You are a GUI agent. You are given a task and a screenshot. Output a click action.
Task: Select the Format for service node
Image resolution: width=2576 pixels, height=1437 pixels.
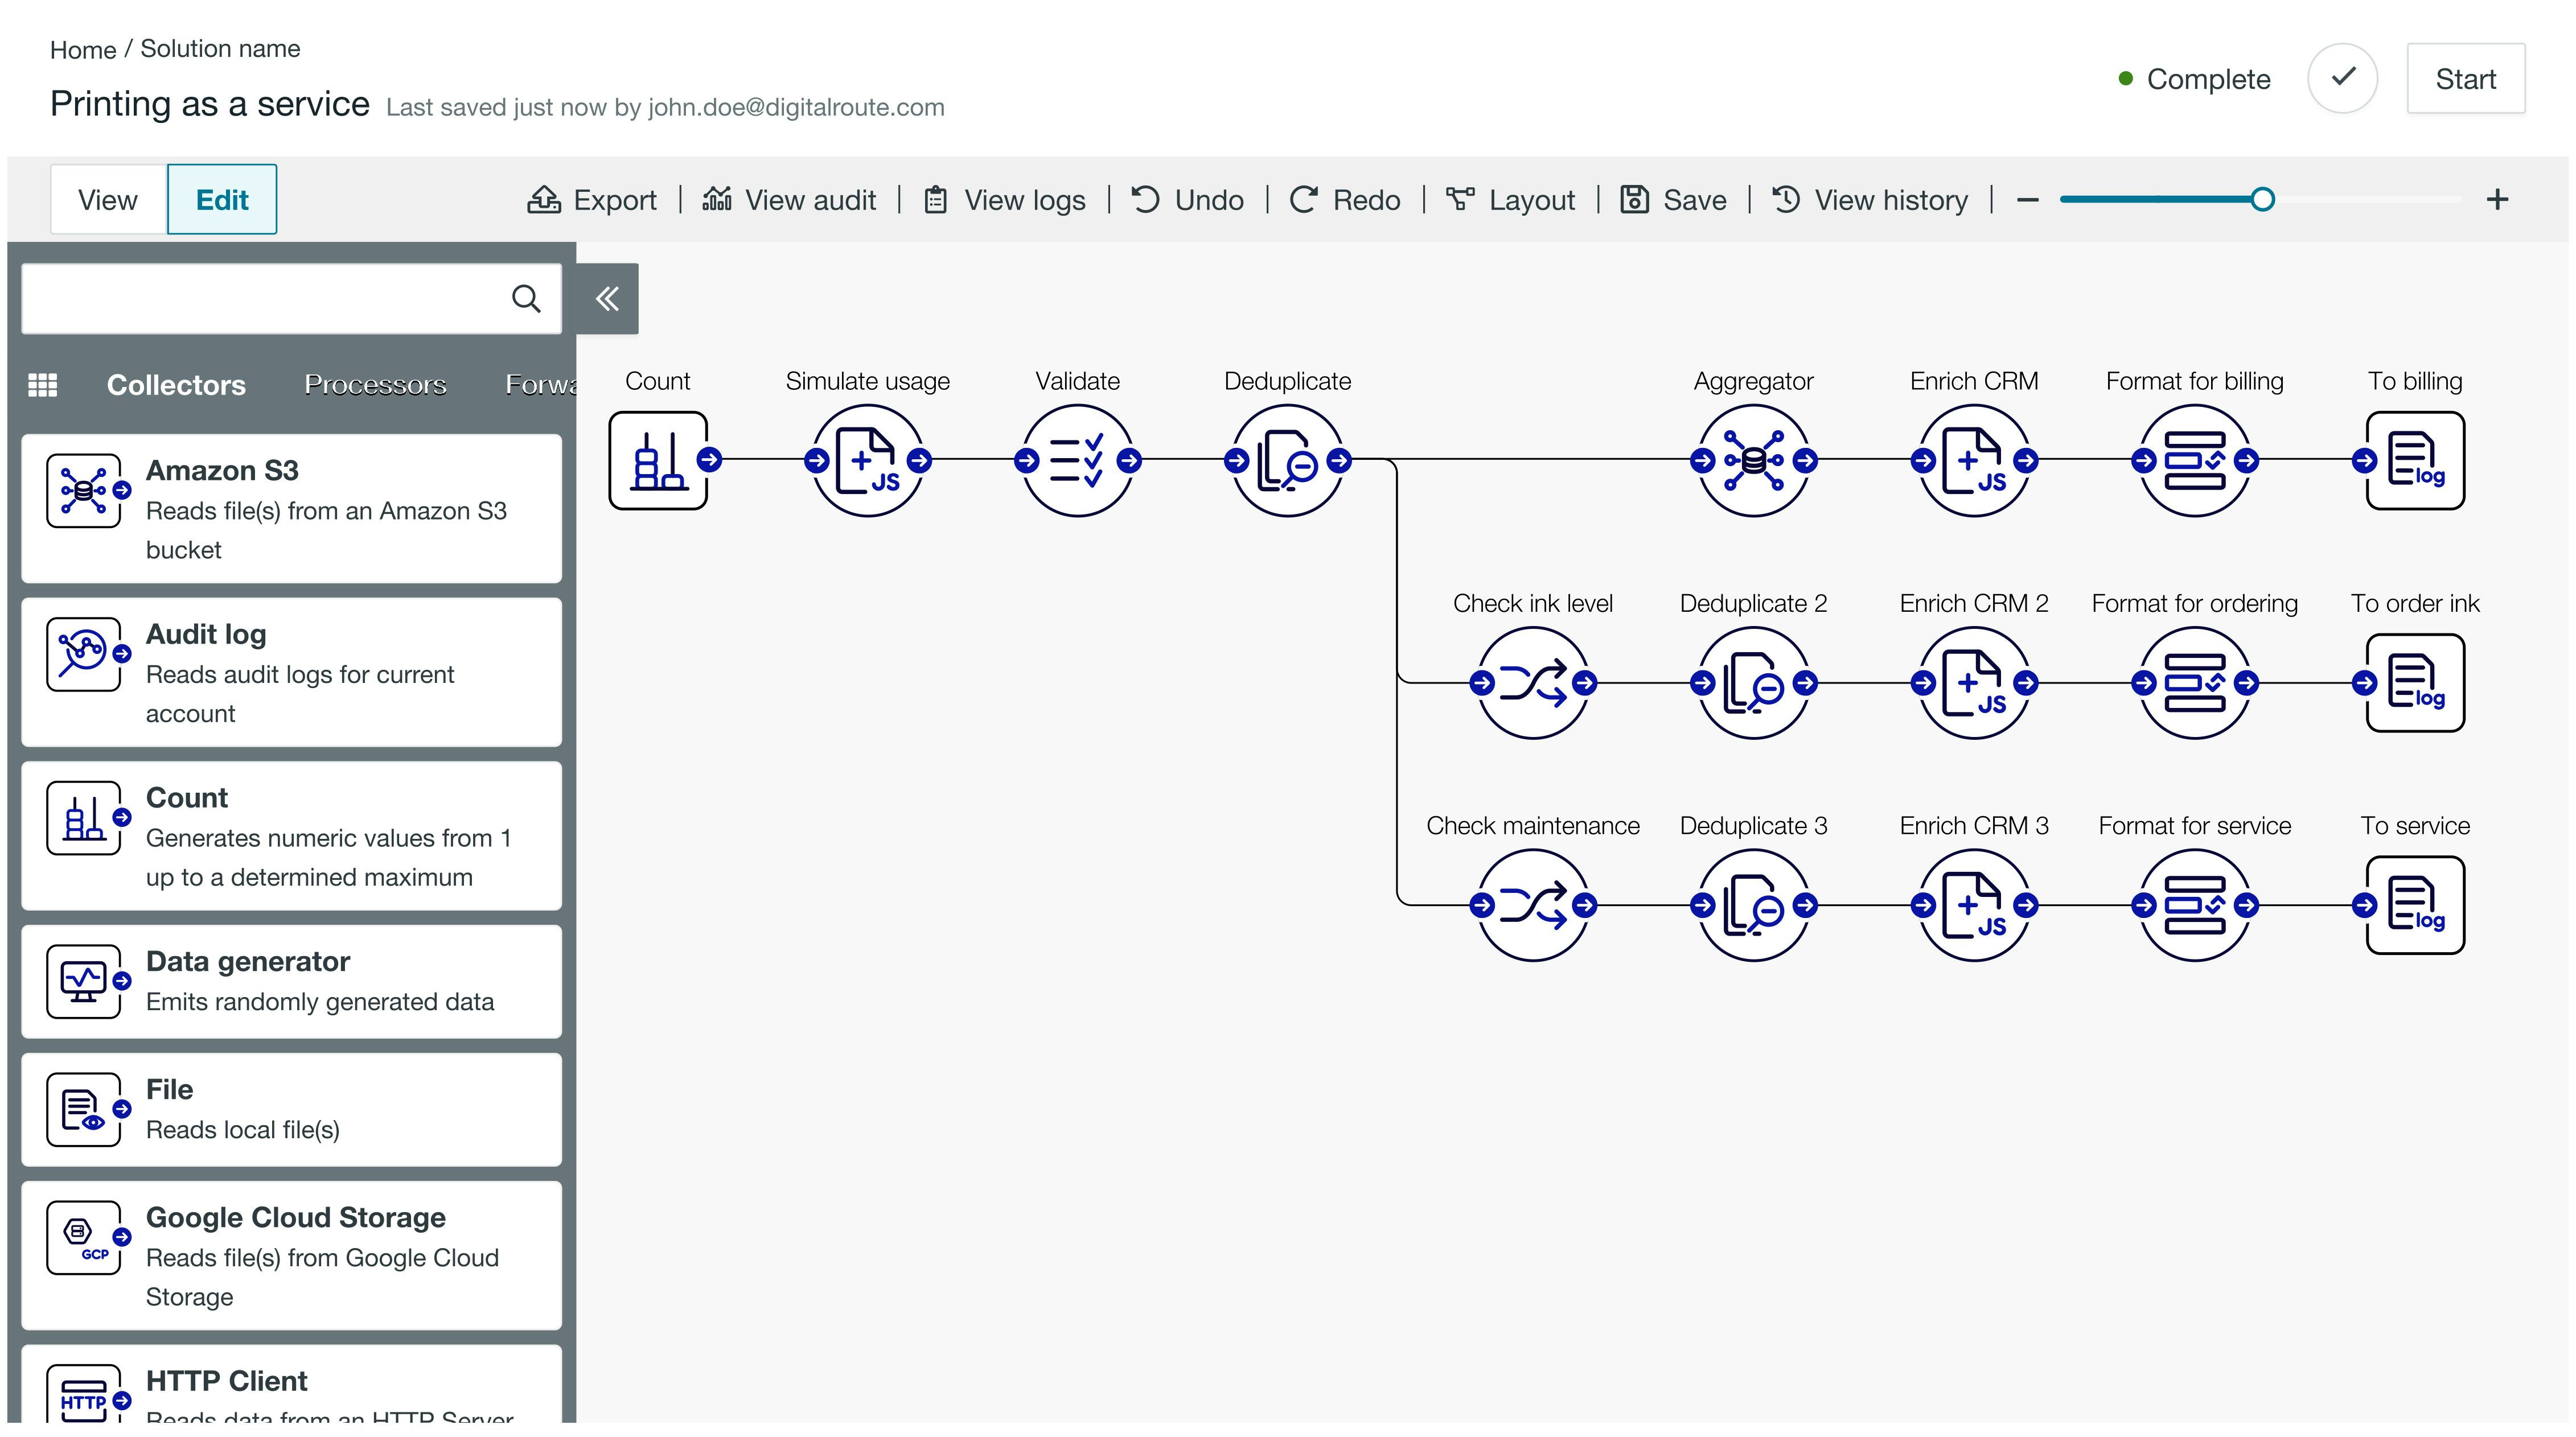tap(2195, 905)
